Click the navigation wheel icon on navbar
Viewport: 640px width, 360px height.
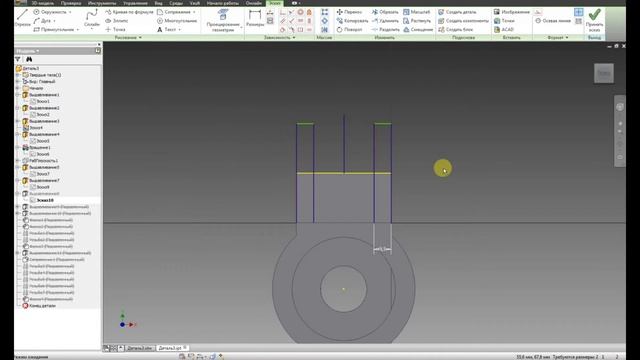620,107
